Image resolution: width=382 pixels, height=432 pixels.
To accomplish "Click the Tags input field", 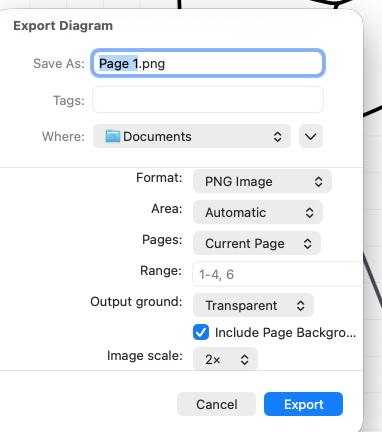I will (x=208, y=100).
